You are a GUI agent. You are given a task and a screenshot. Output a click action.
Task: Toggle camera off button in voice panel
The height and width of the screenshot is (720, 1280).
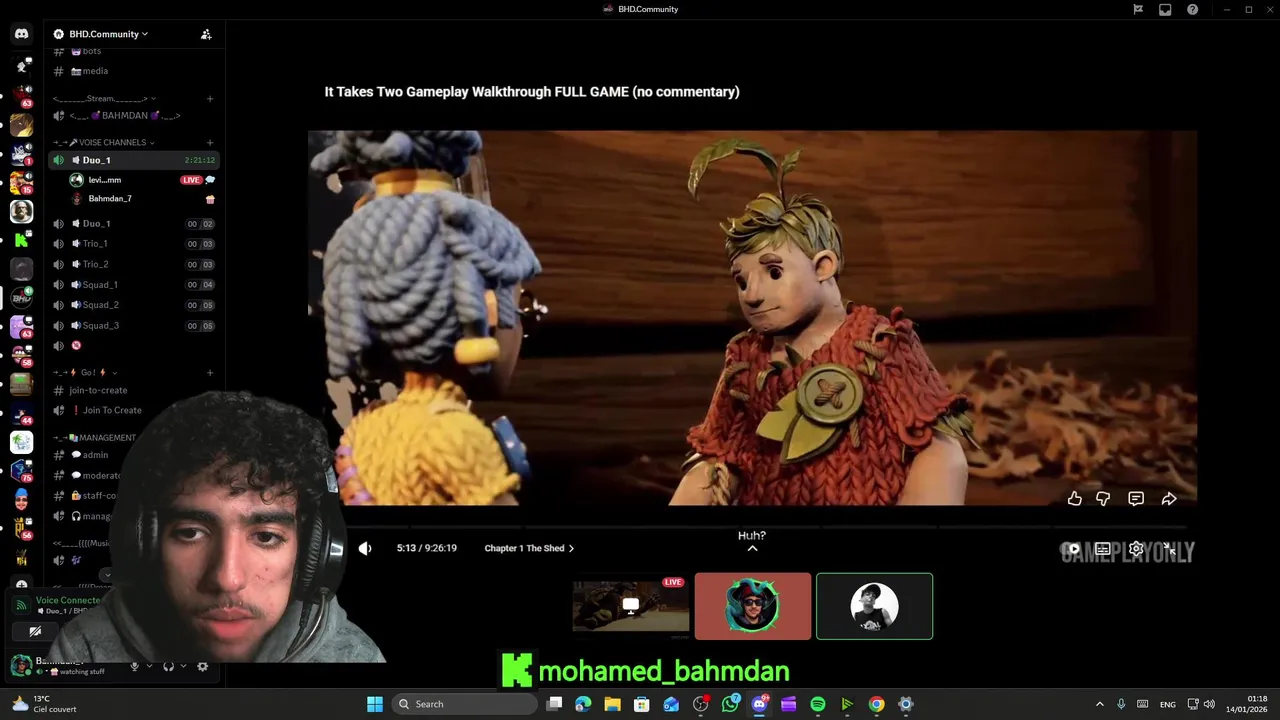click(x=35, y=631)
